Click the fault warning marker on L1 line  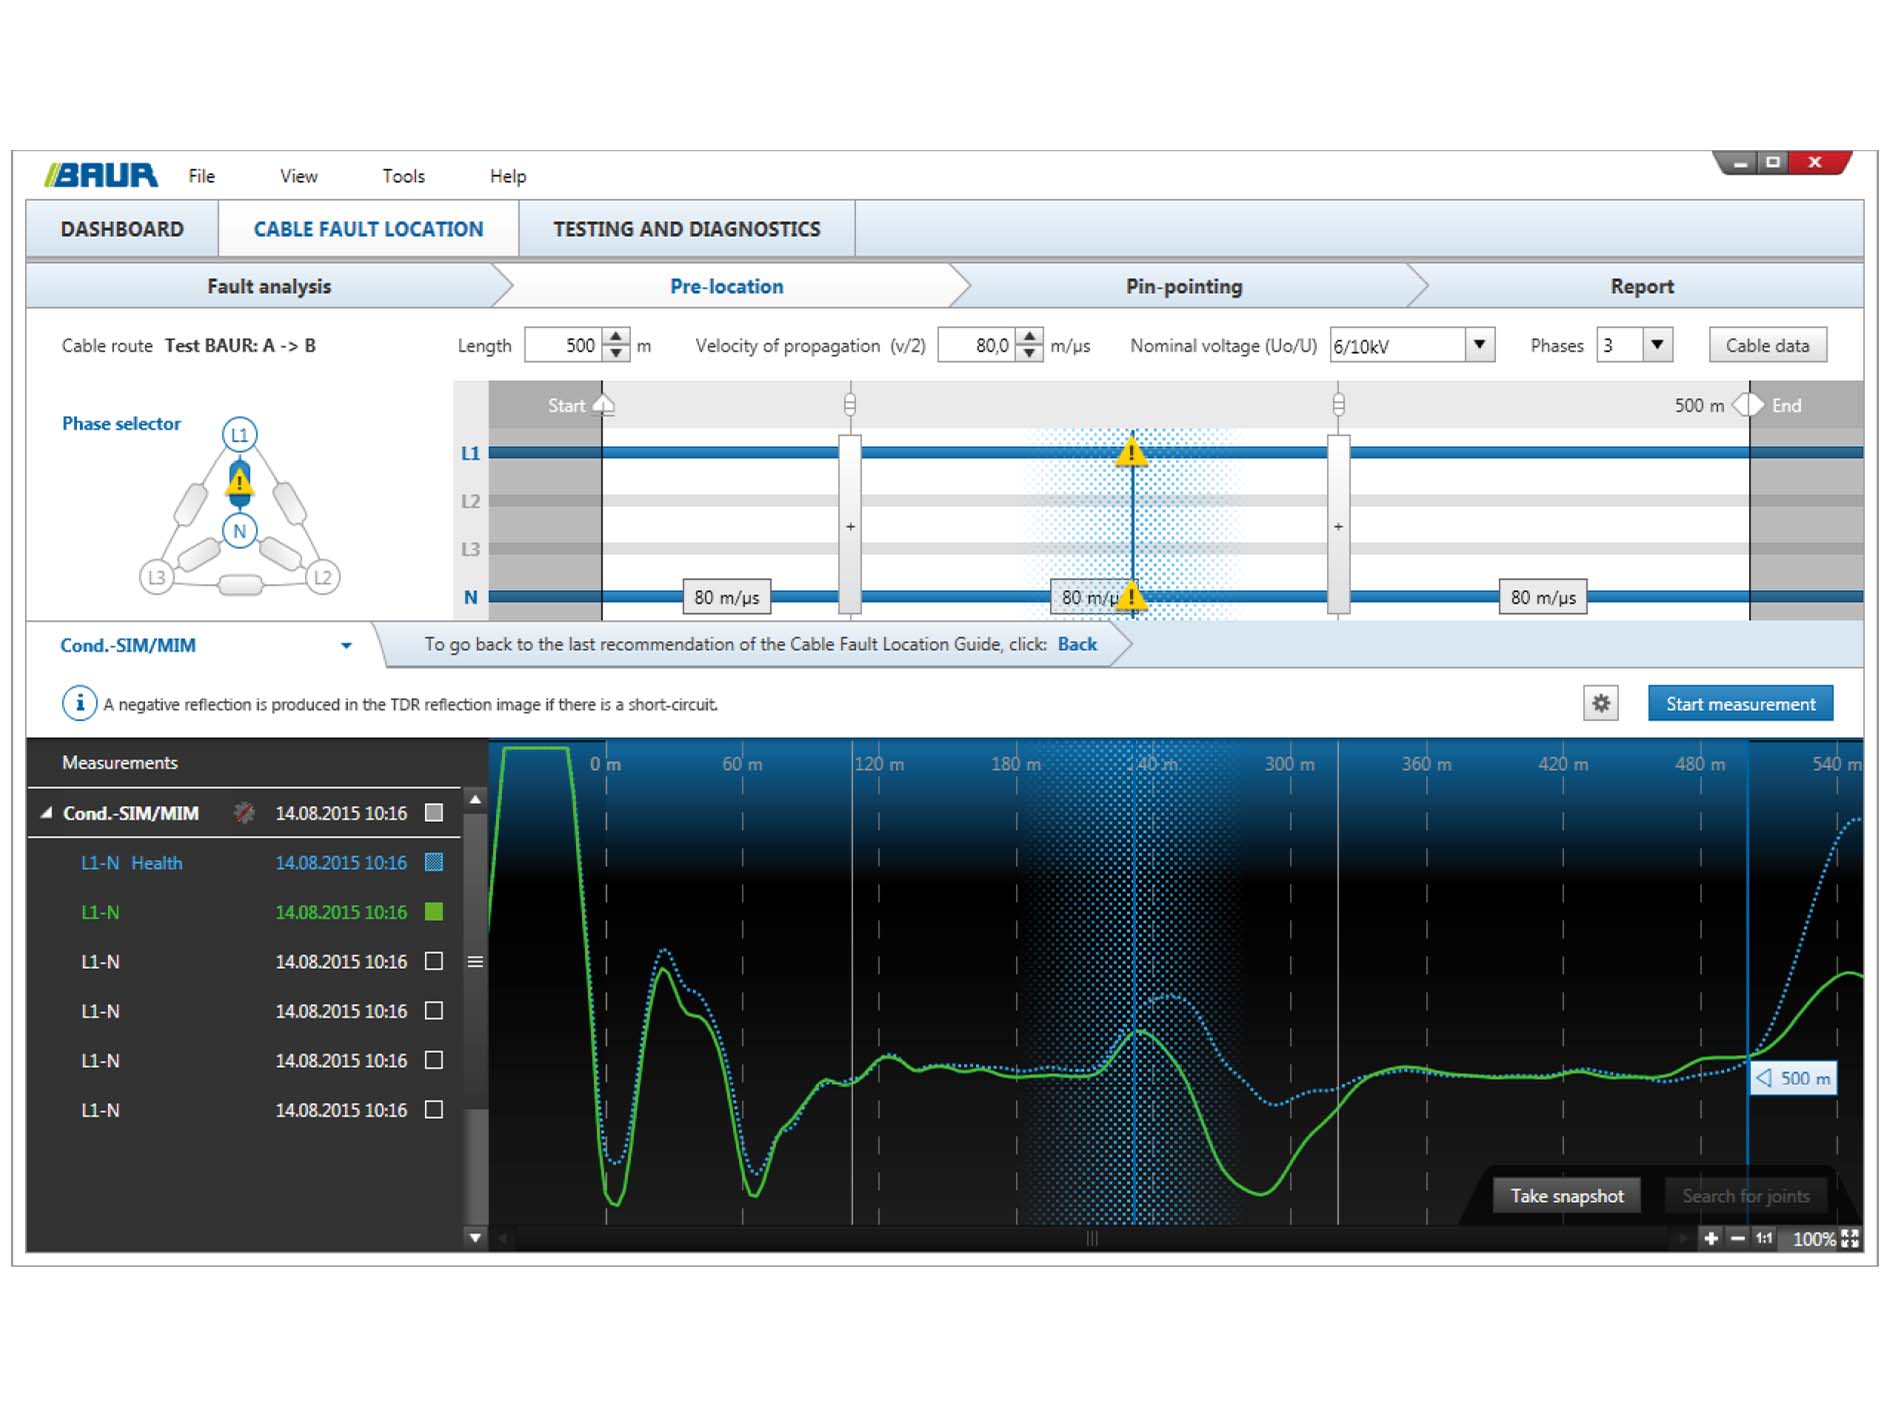1131,453
